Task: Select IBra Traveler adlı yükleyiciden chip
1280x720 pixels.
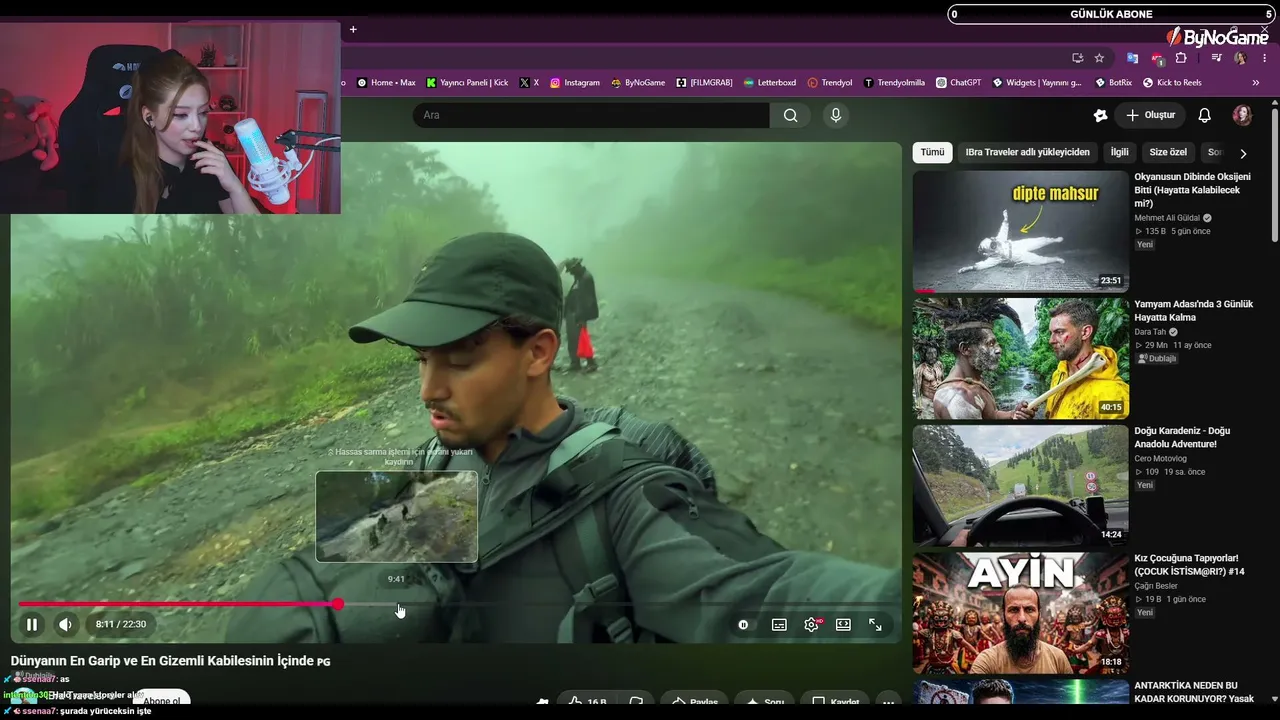Action: coord(1027,153)
